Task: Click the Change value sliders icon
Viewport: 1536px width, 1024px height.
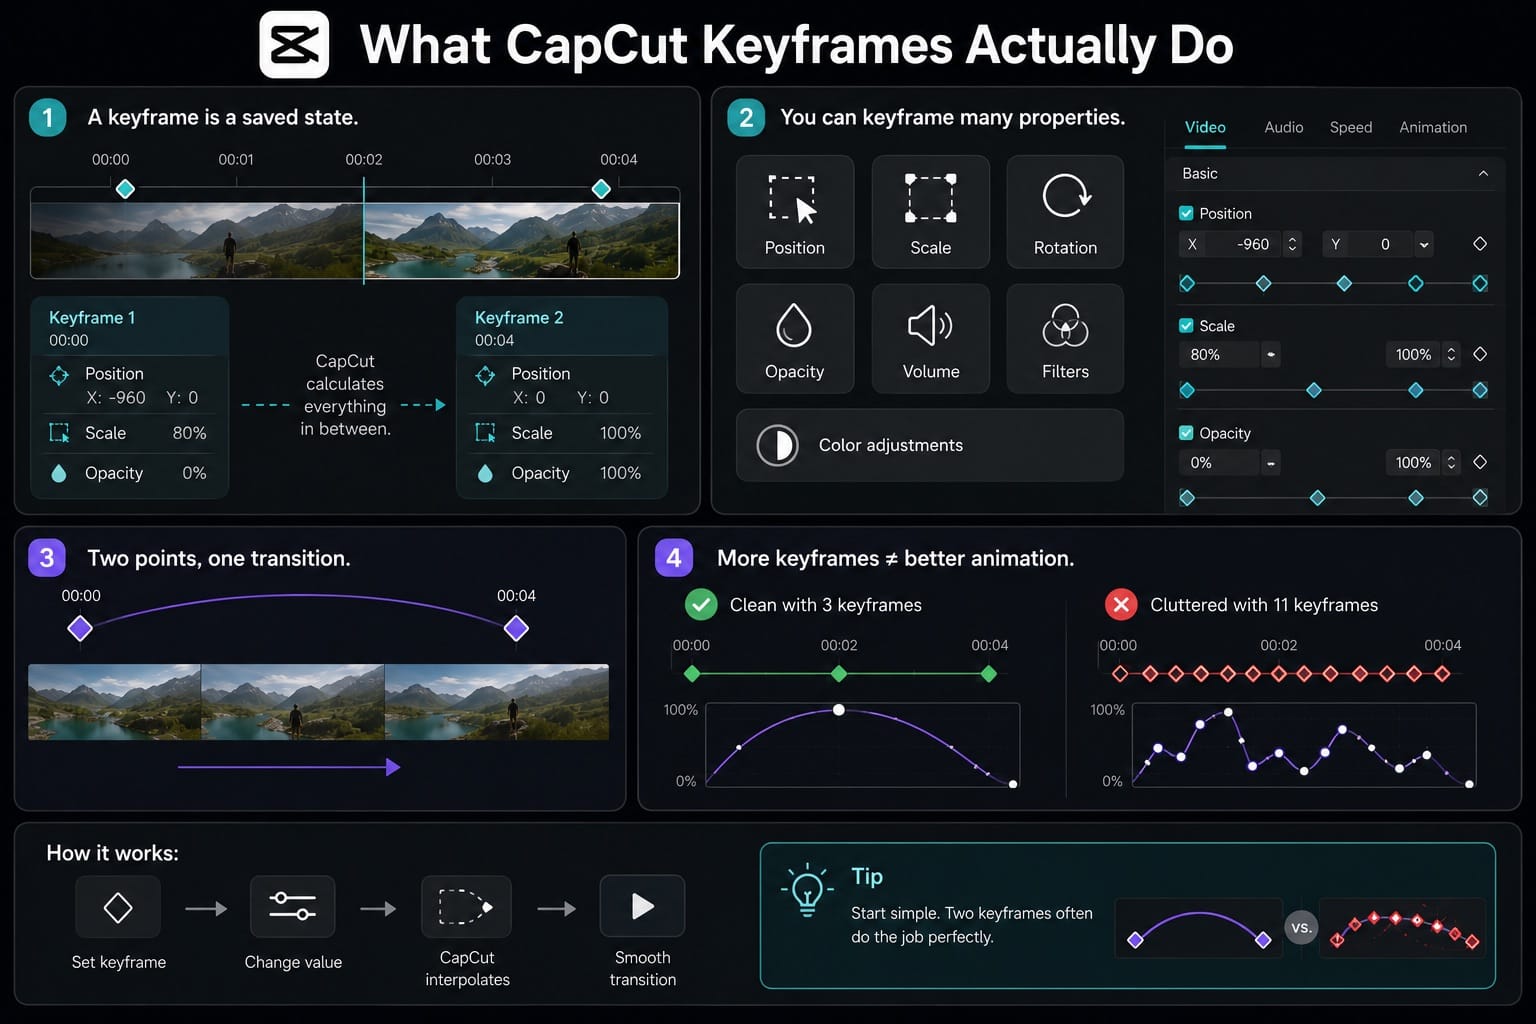Action: coord(292,907)
